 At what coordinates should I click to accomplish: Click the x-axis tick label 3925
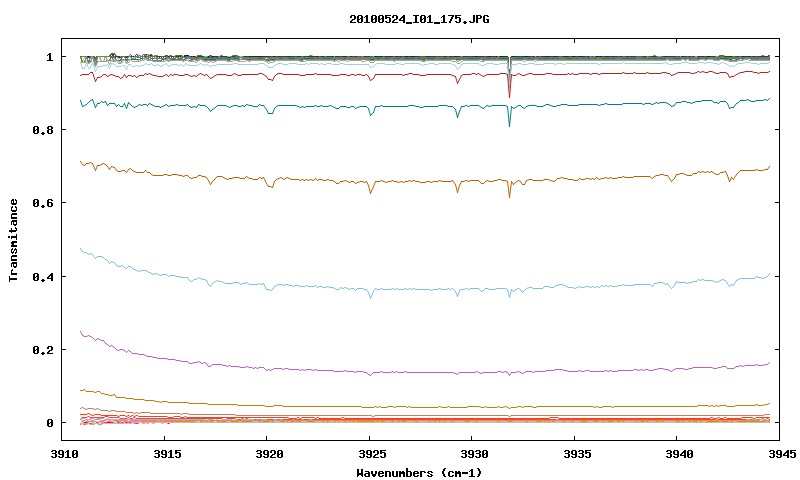pos(372,454)
